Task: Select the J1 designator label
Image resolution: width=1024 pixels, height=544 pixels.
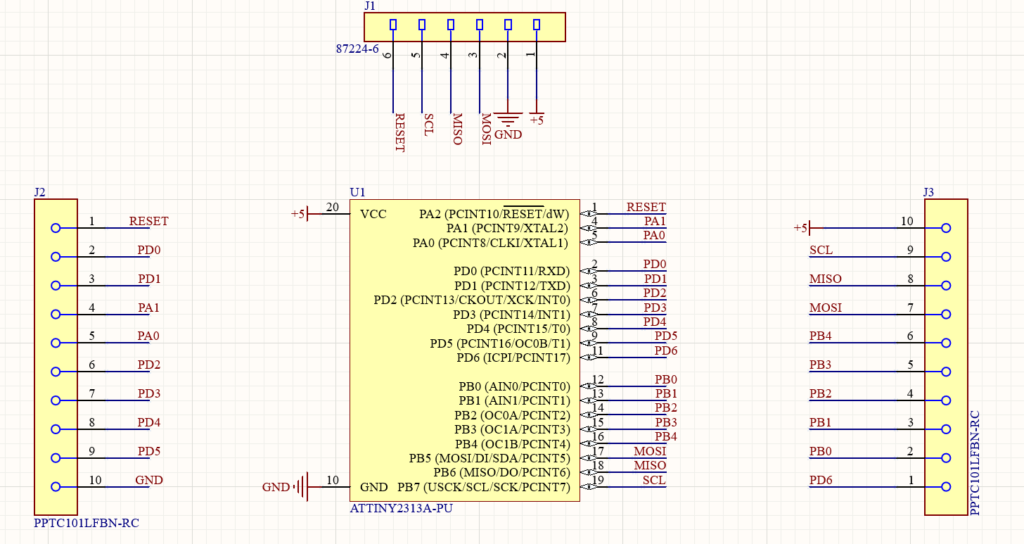Action: 370,6
